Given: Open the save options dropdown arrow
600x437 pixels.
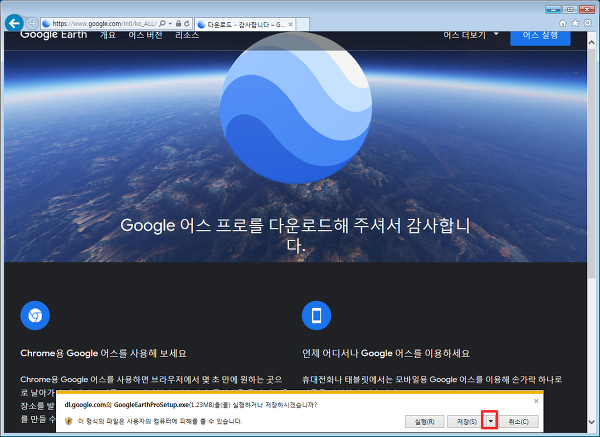Looking at the screenshot, I should pyautogui.click(x=490, y=421).
